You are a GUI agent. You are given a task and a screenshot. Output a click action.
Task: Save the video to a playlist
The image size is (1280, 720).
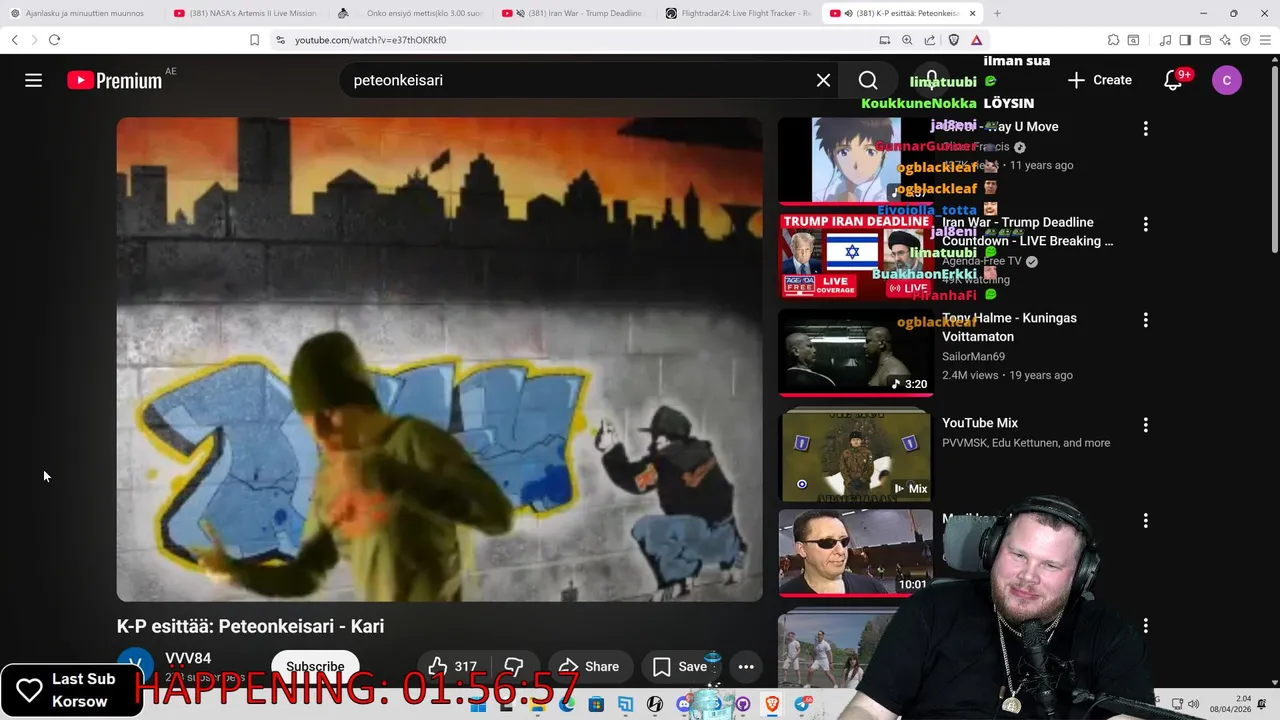coord(681,667)
